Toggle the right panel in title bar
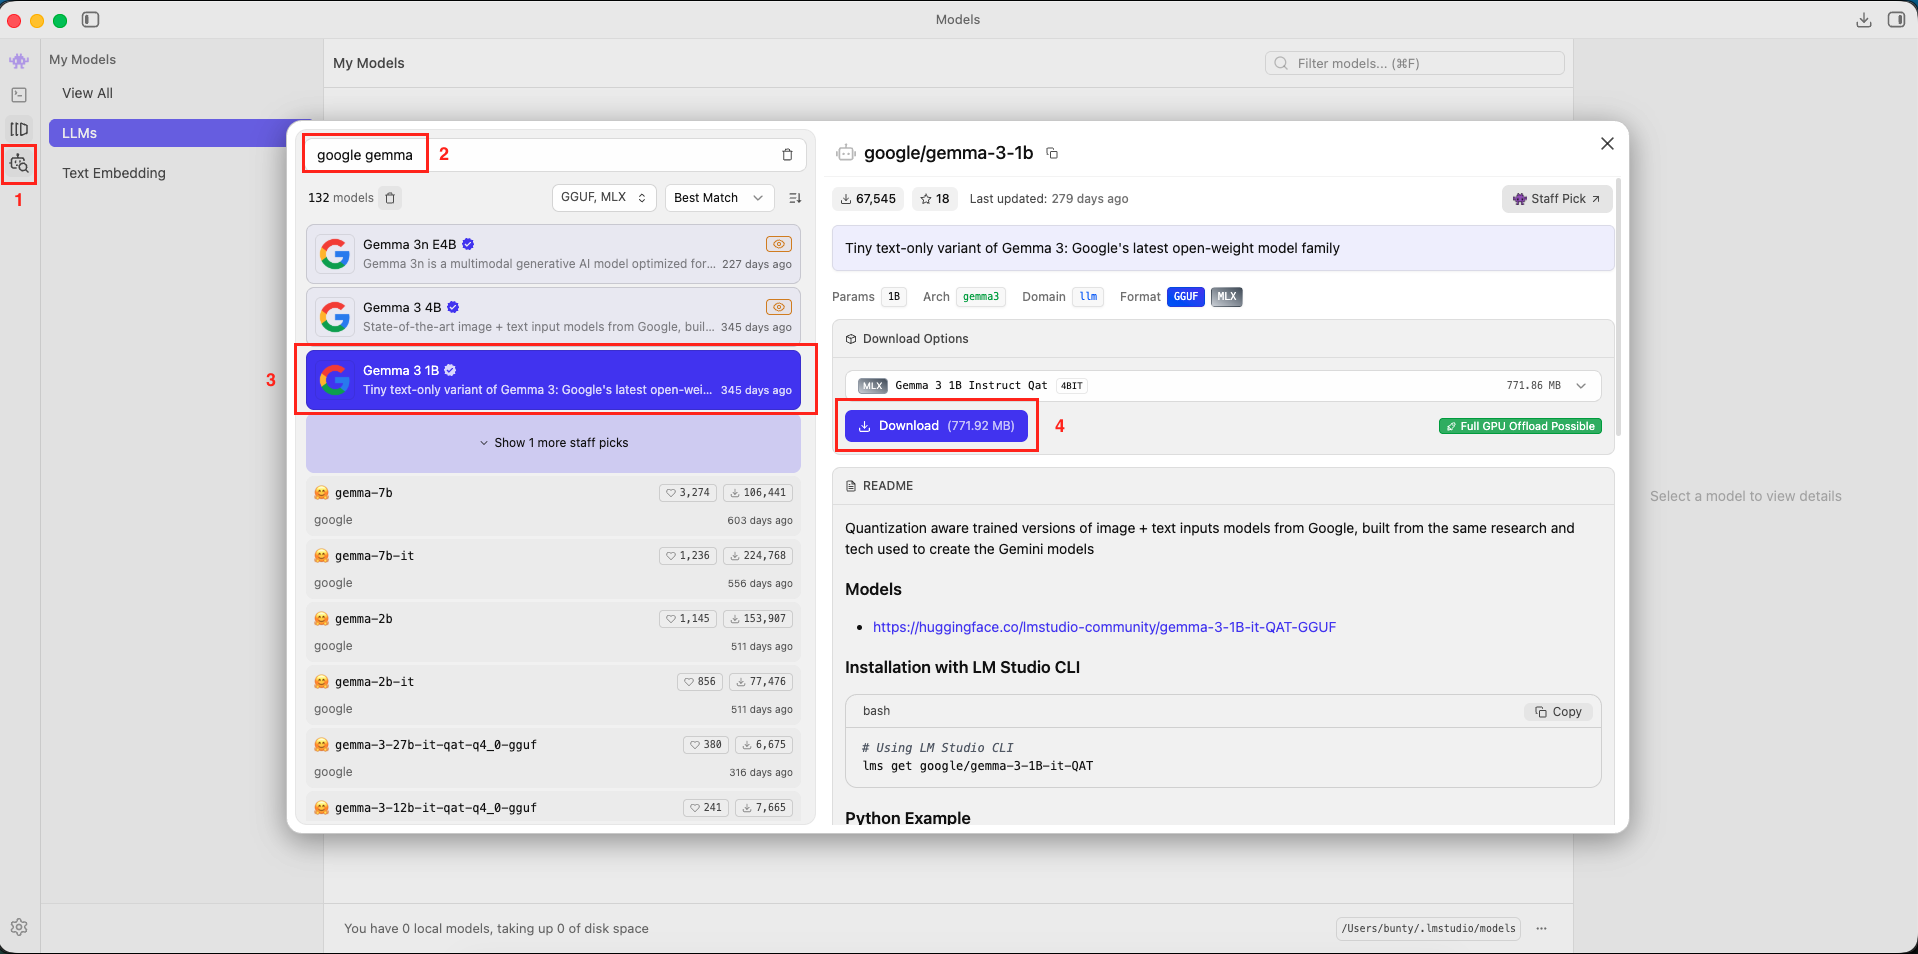The width and height of the screenshot is (1918, 954). [1895, 20]
